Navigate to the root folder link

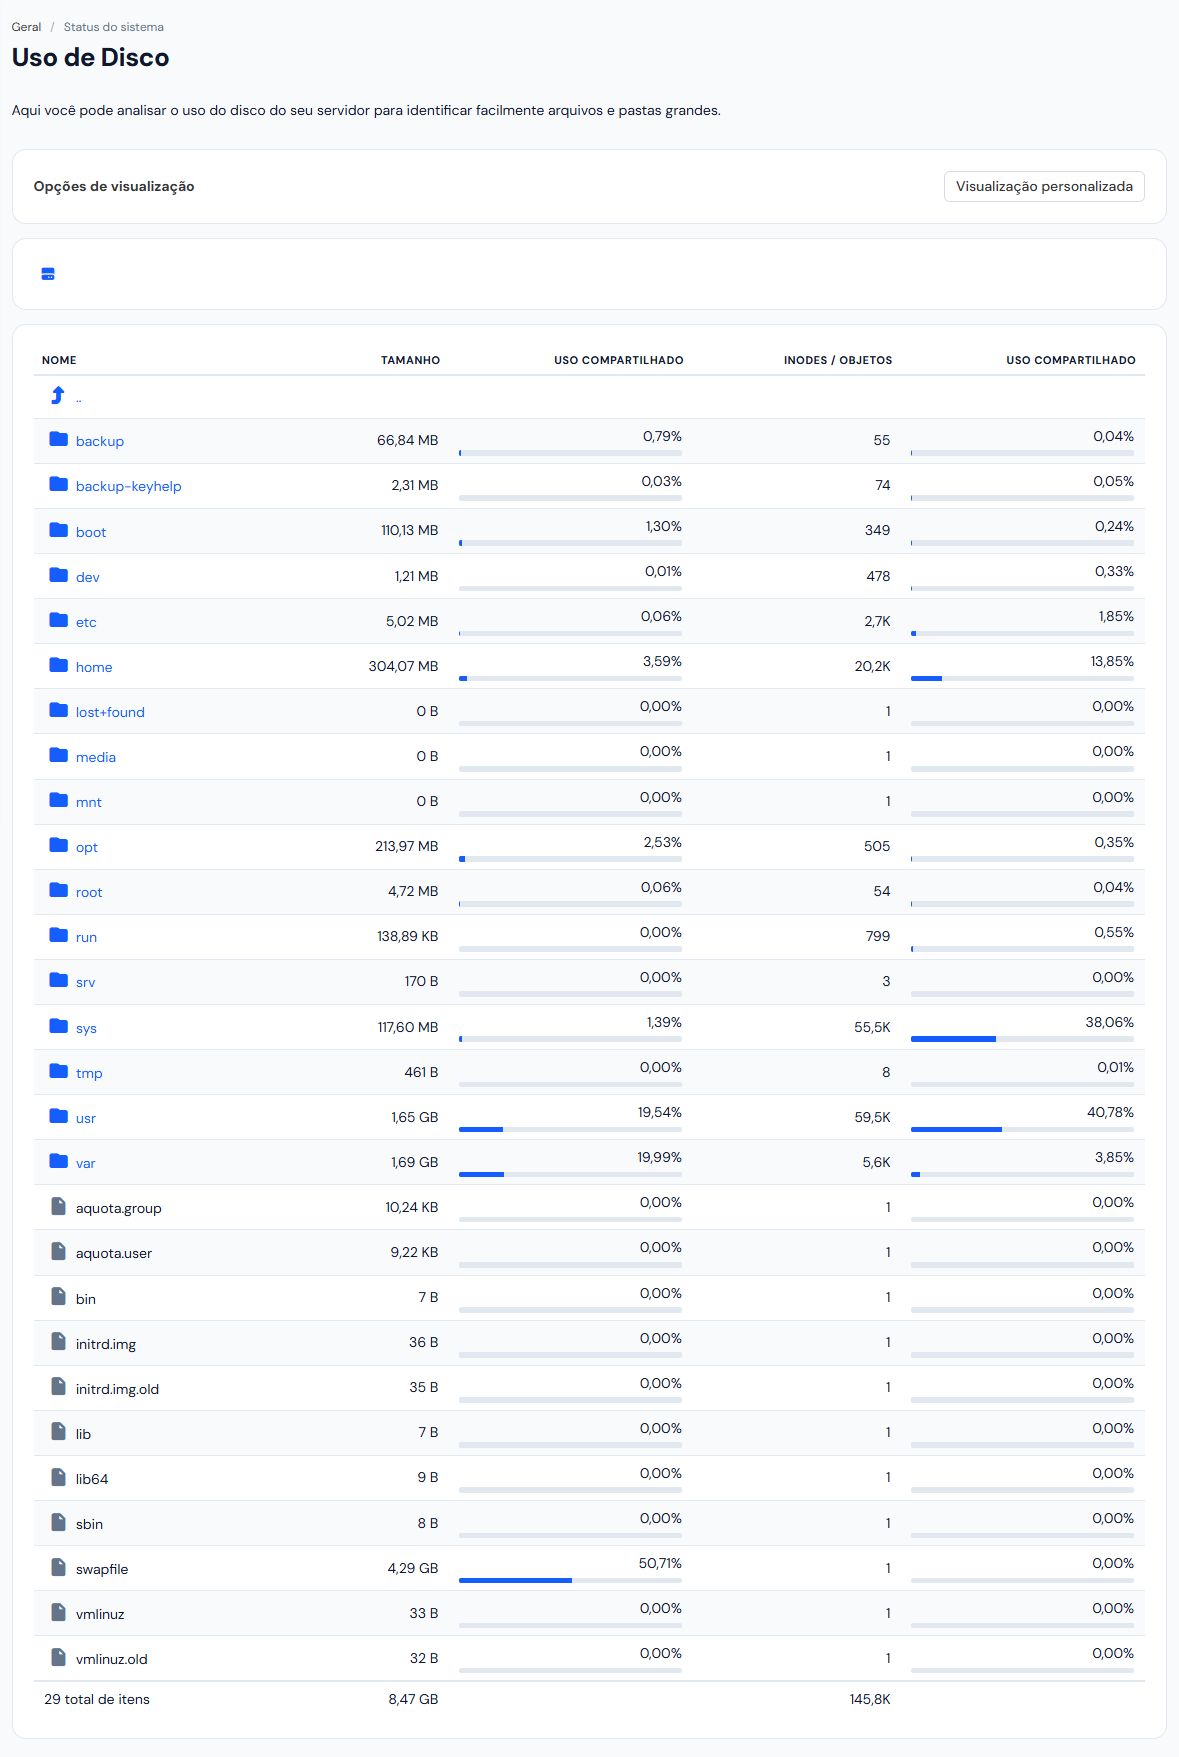click(89, 892)
